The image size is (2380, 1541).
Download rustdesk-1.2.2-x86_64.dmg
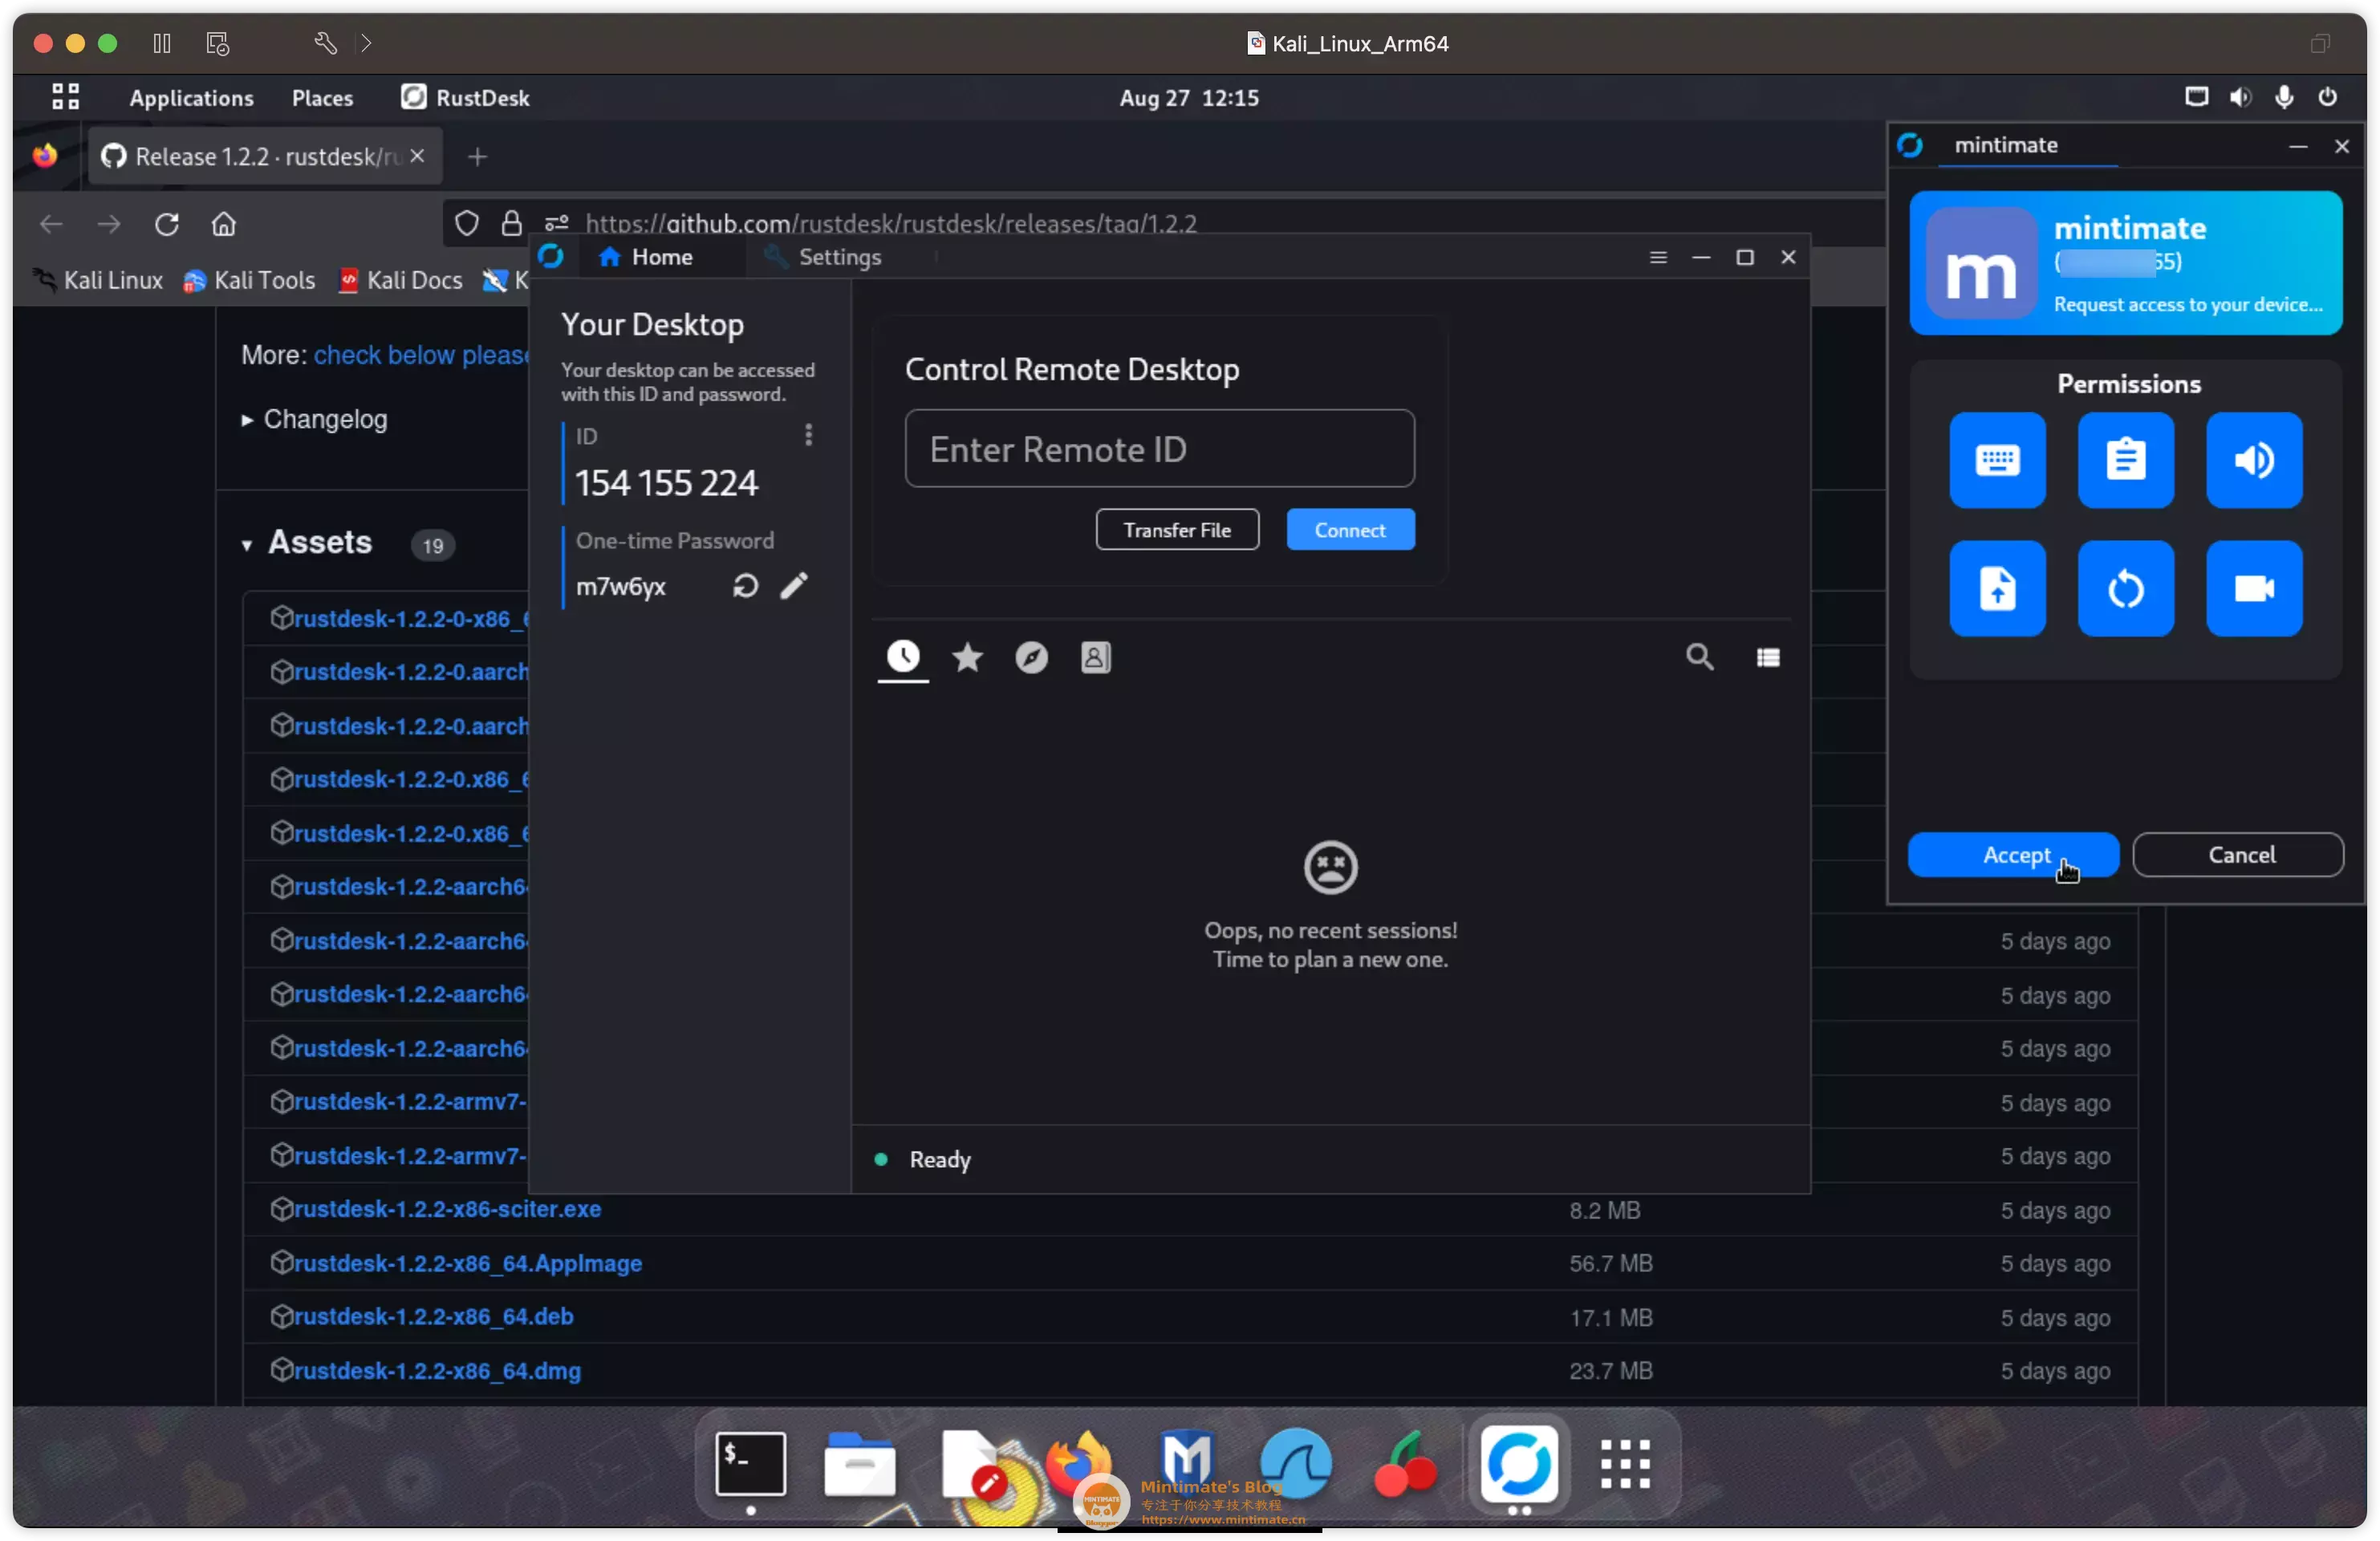[437, 1370]
